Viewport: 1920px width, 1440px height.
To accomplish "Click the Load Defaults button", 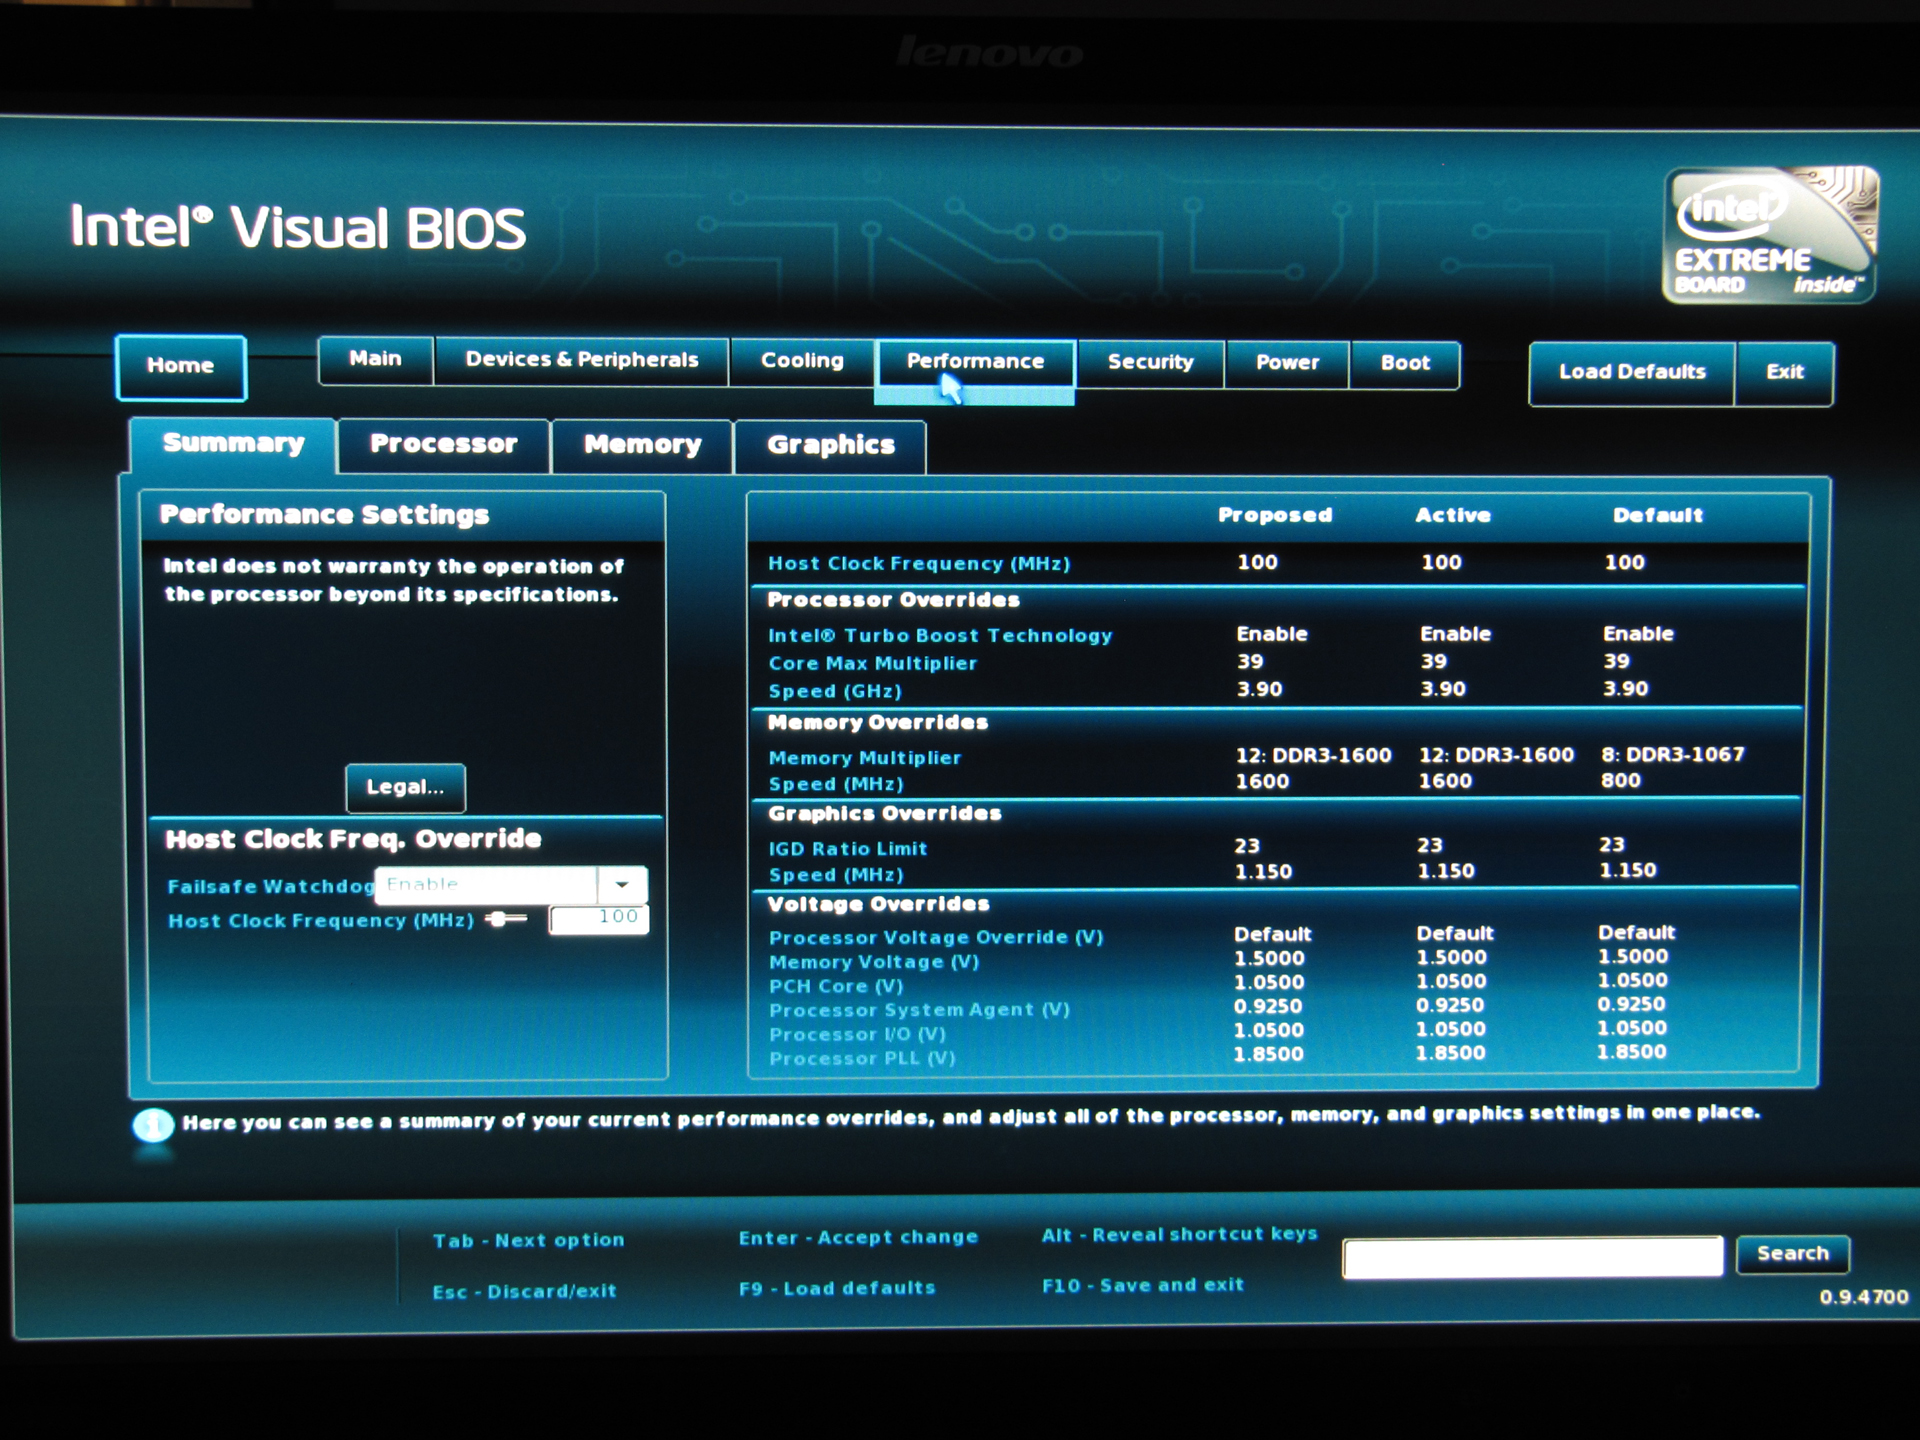I will 1632,373.
